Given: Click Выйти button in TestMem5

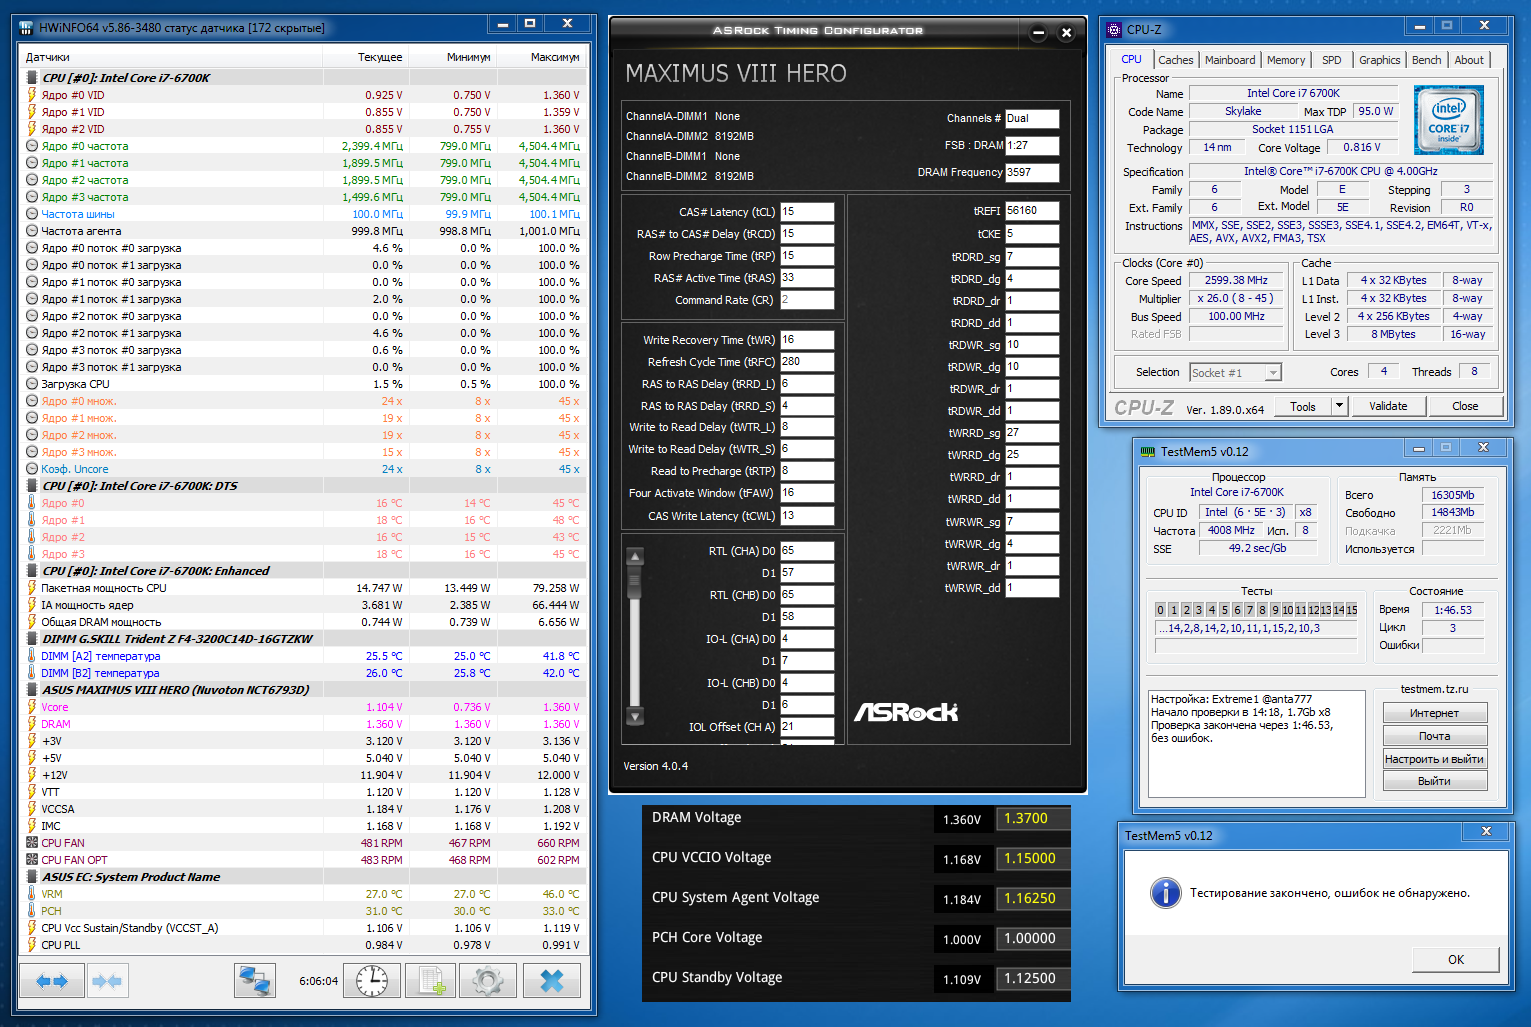Looking at the screenshot, I should (1434, 781).
